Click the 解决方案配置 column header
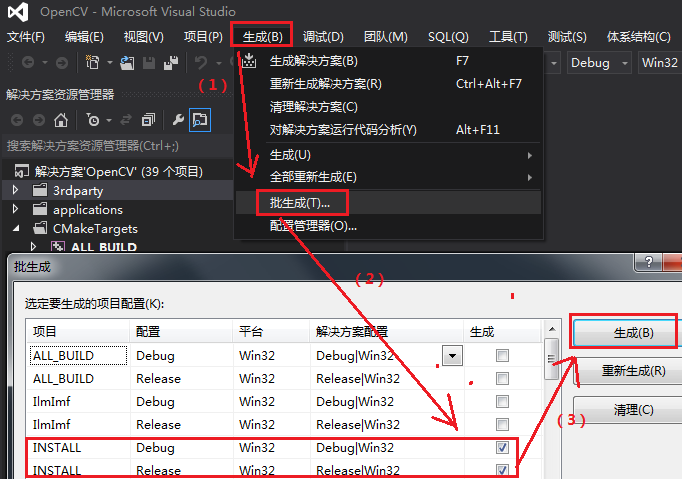This screenshot has height=479, width=682. (386, 332)
